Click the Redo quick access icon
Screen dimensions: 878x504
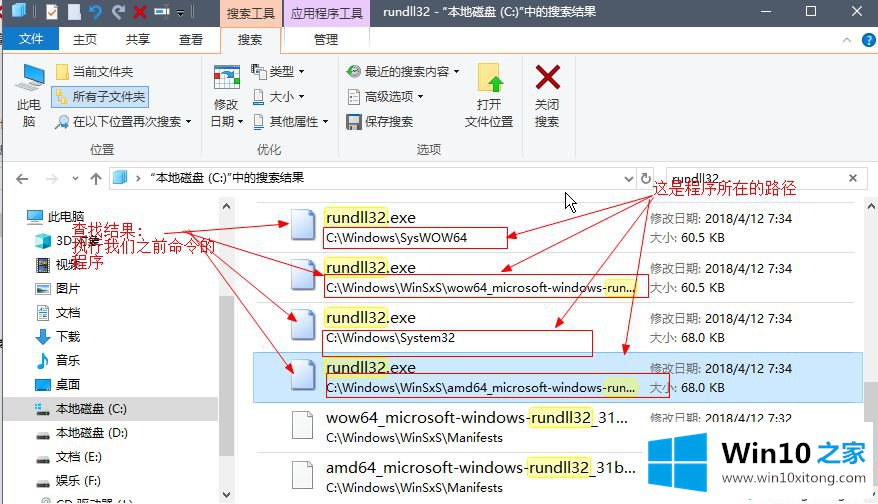point(118,11)
